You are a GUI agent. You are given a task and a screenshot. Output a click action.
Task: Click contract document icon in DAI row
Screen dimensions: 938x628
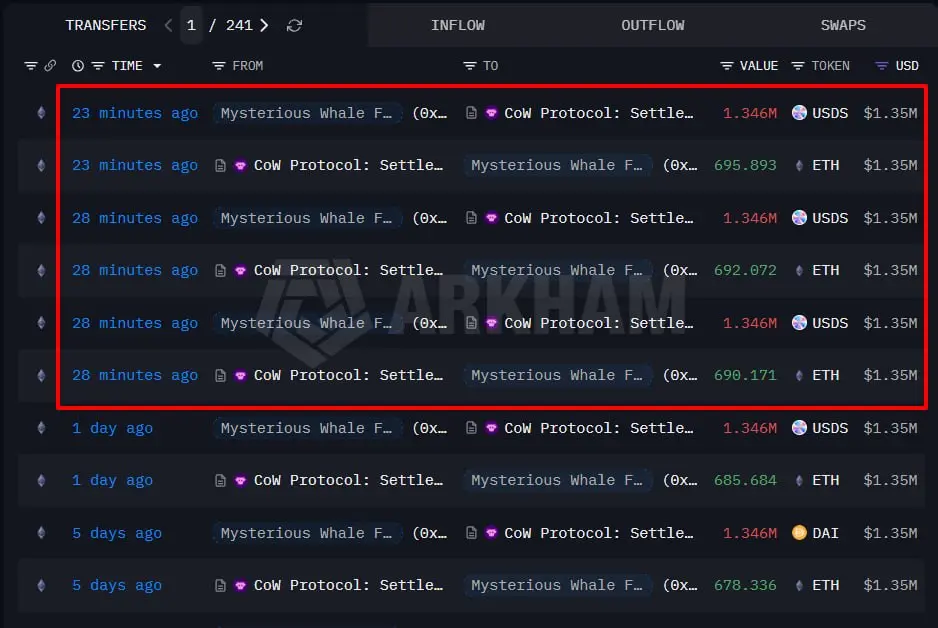coord(471,533)
